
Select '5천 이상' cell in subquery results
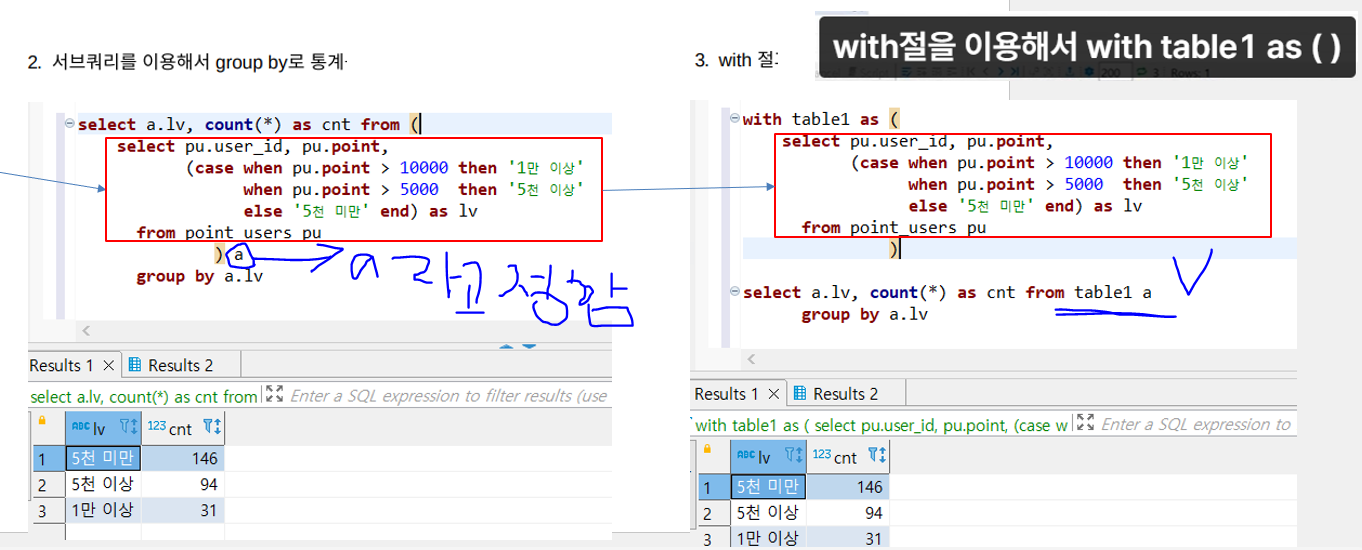click(103, 484)
